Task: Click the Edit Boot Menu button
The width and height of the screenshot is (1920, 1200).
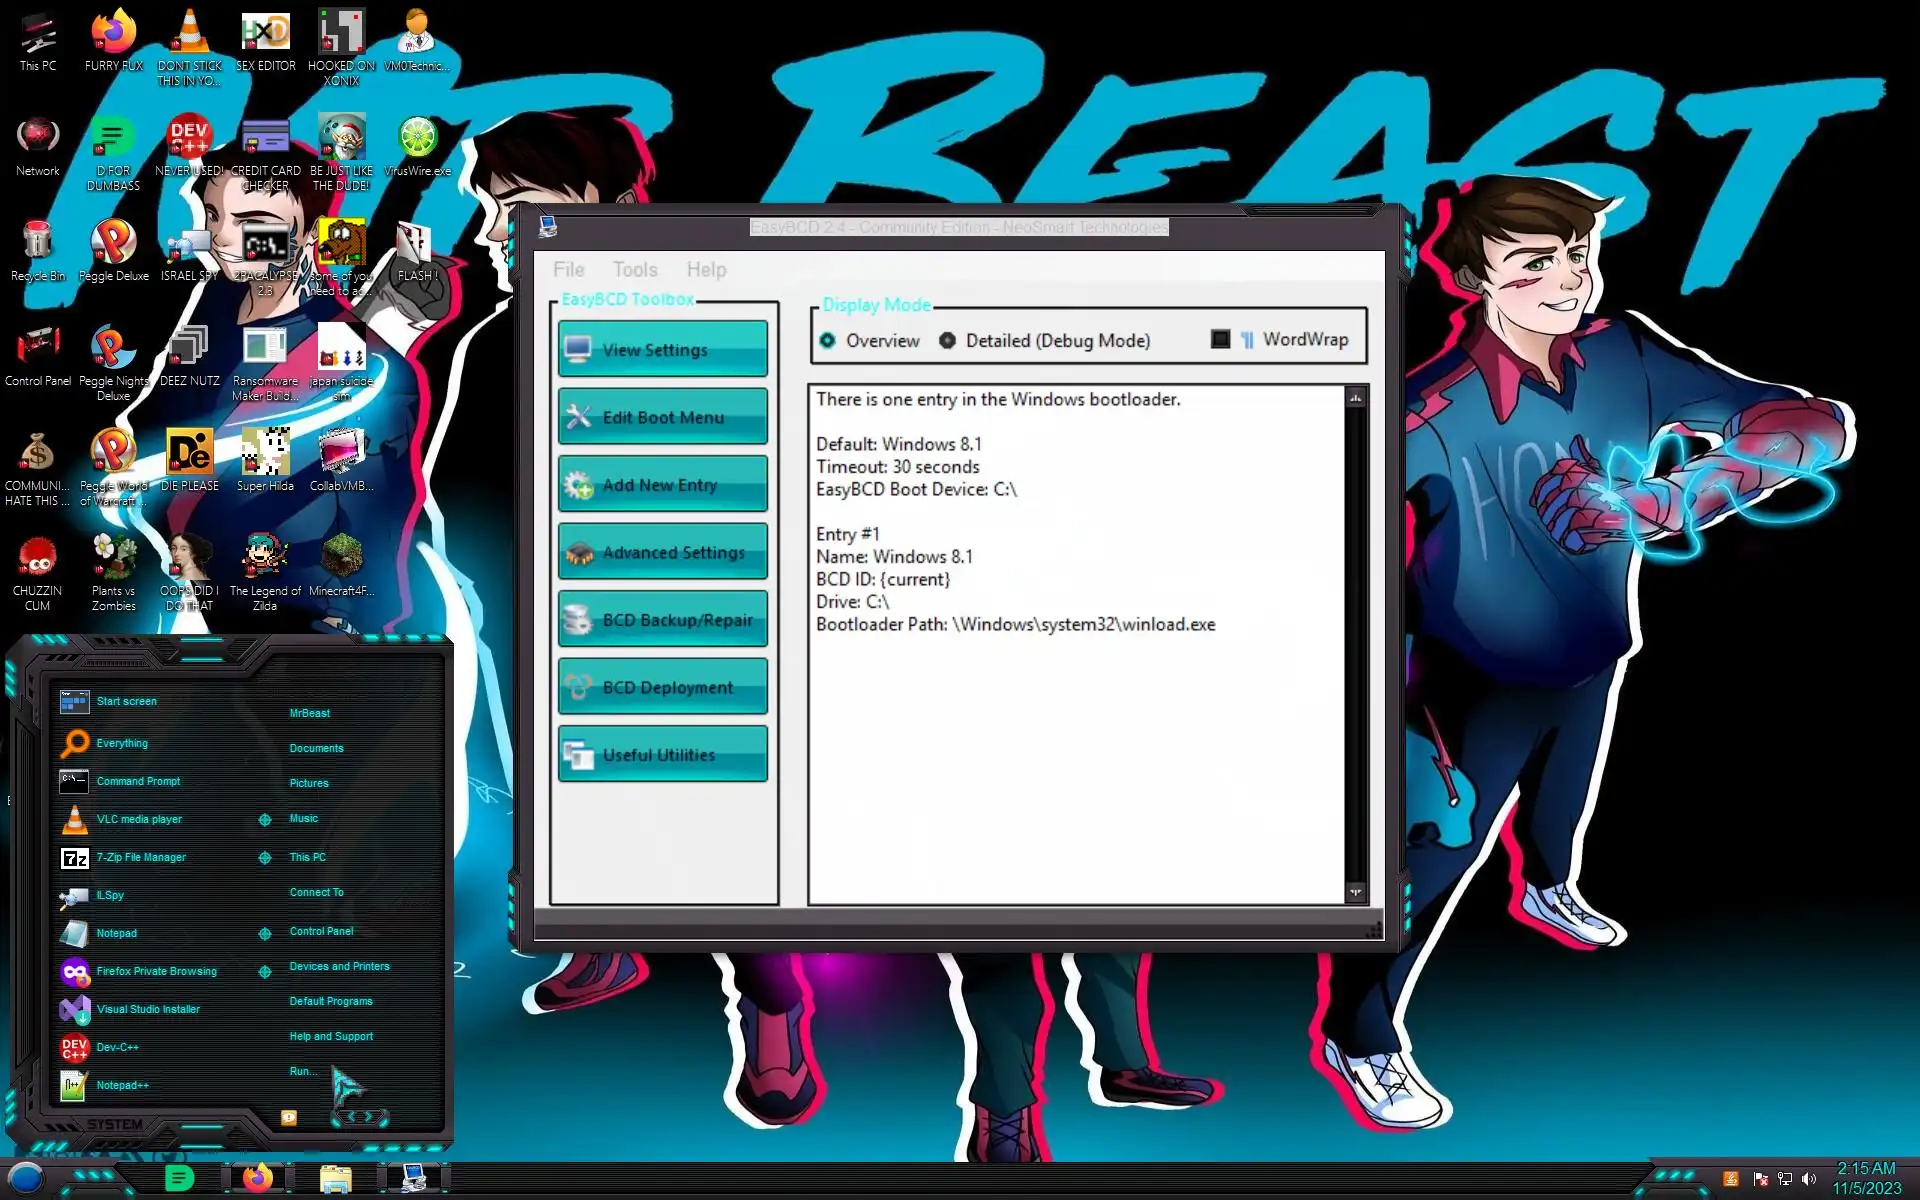Action: [662, 417]
